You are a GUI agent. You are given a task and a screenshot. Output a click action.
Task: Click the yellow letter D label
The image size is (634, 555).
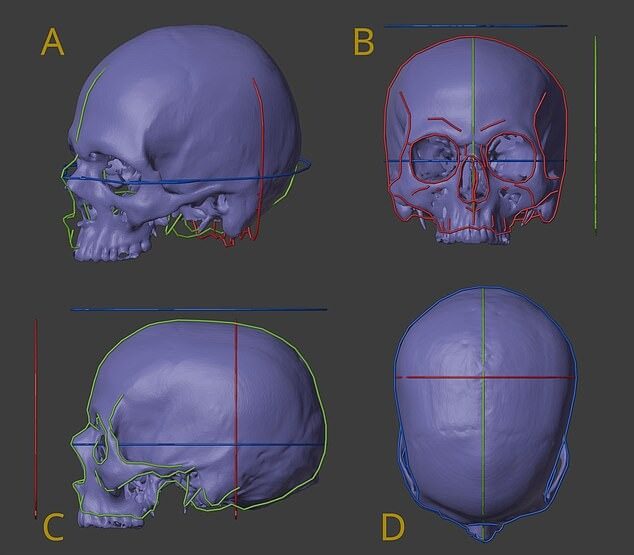(395, 524)
